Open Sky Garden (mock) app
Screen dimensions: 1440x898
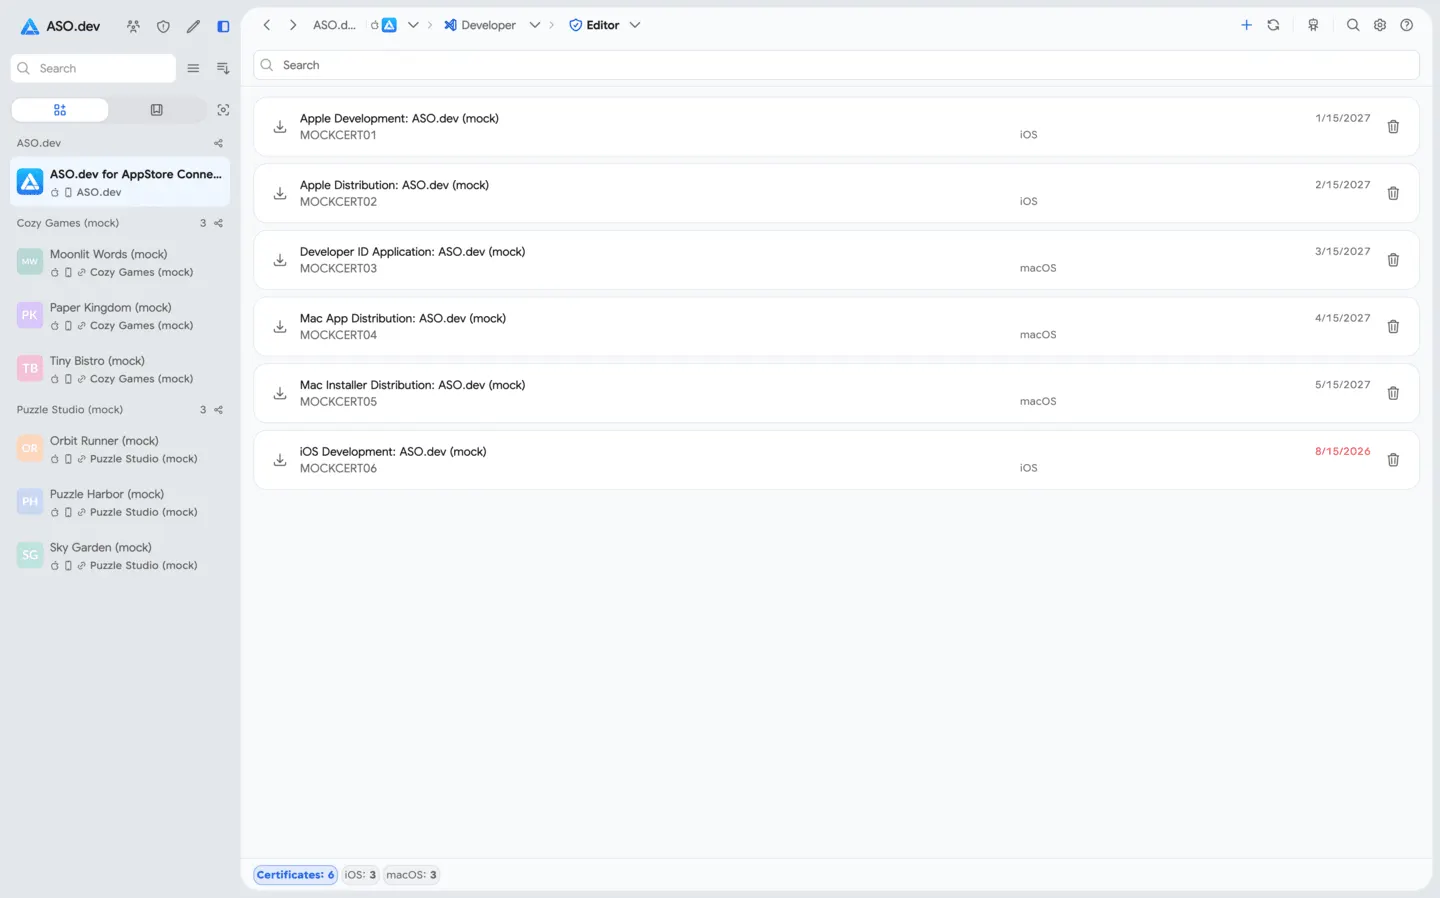120,556
